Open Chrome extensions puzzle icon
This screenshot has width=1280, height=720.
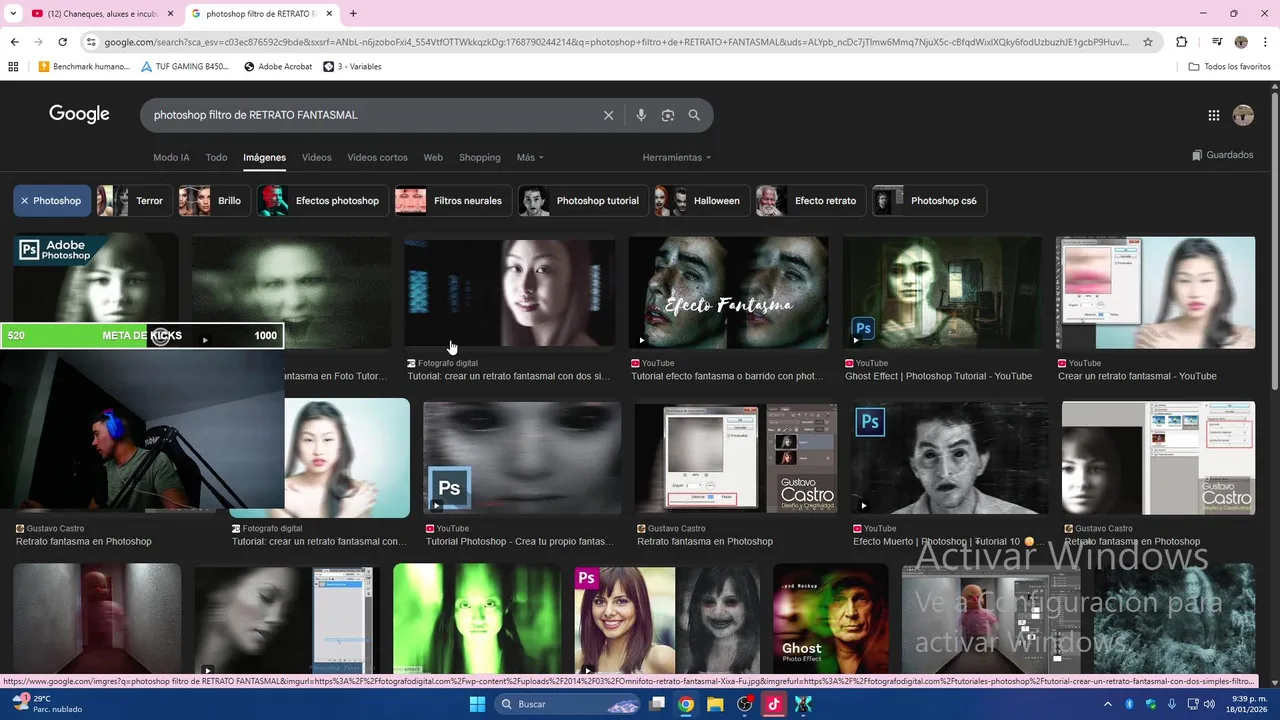(1181, 42)
